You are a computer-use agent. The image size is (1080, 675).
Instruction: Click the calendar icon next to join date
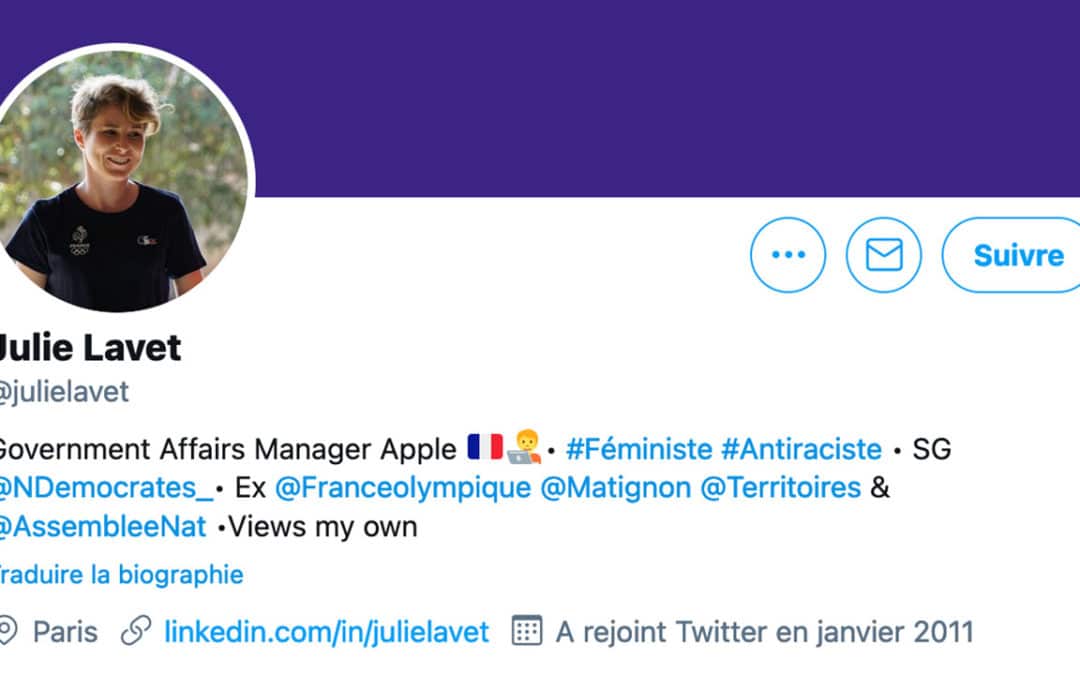tap(527, 631)
